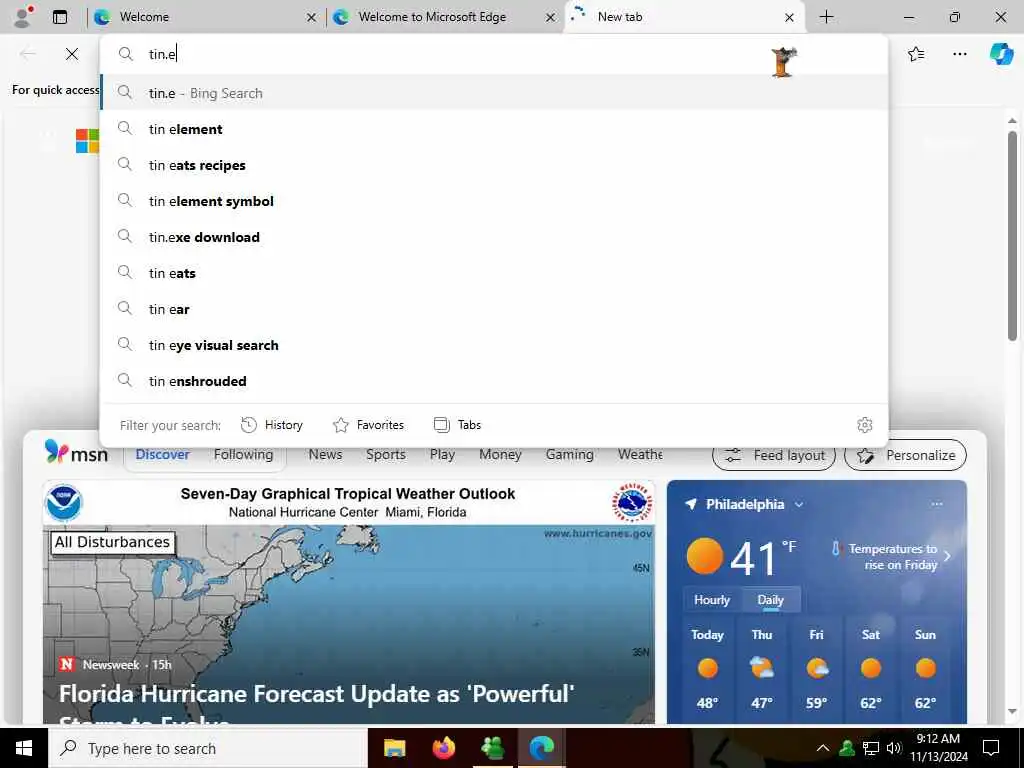Click the weather location arrow icon
The image size is (1024, 768).
pyautogui.click(x=690, y=504)
